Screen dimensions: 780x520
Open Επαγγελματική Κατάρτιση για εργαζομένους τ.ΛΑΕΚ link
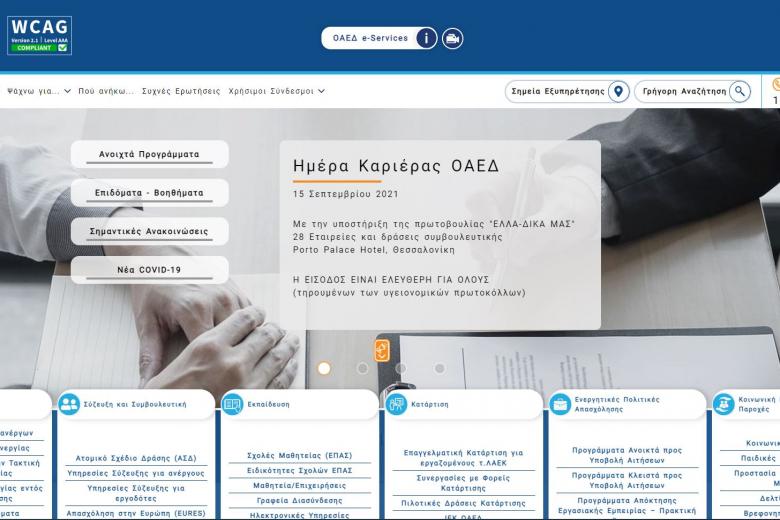(463, 458)
